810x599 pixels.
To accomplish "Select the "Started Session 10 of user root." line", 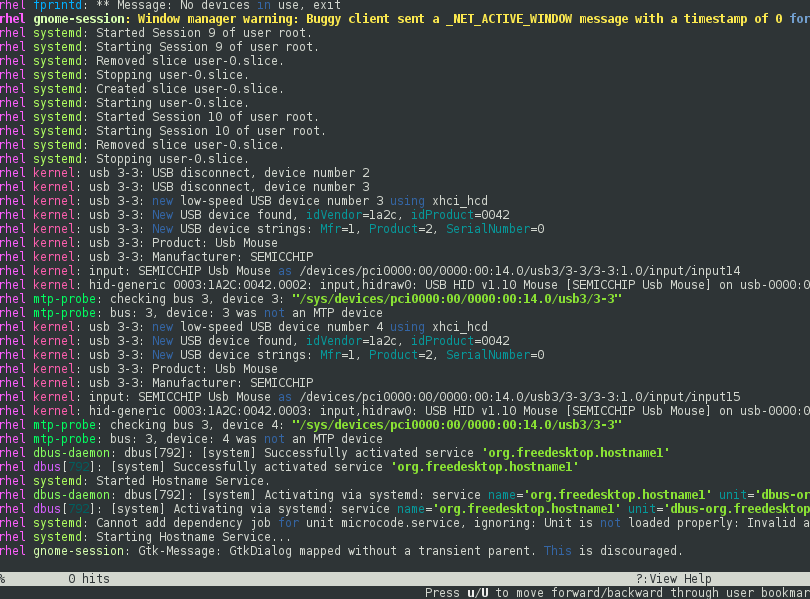I will pyautogui.click(x=160, y=117).
